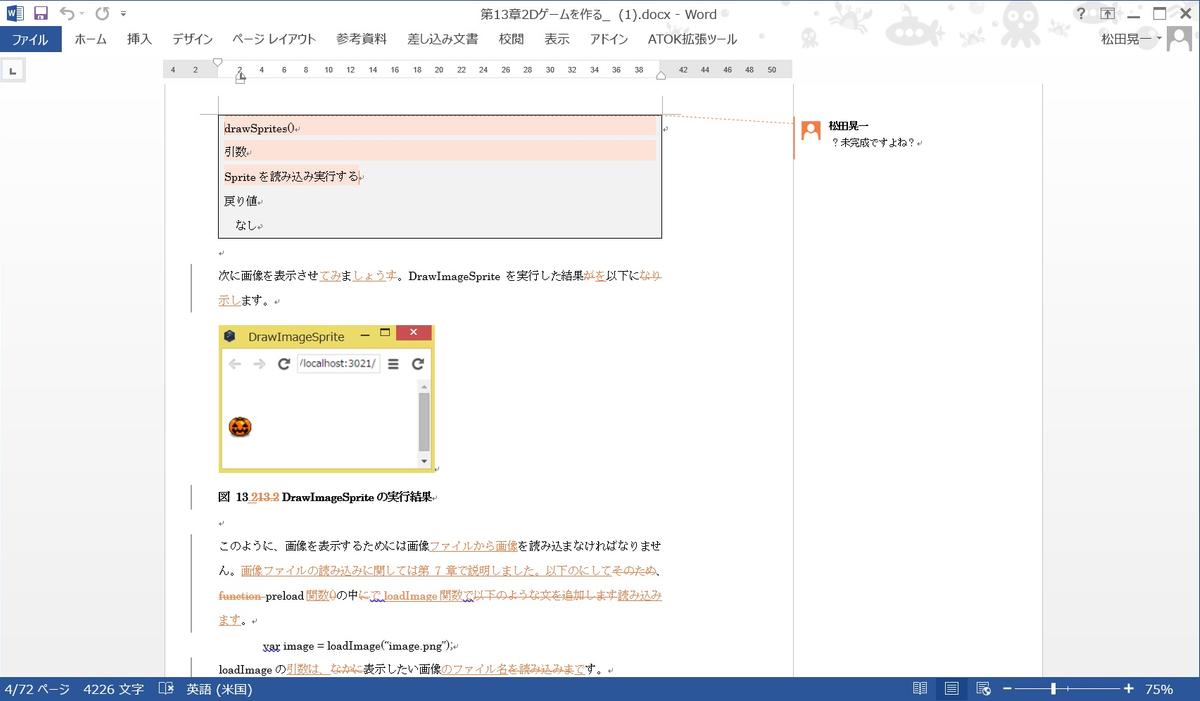Open the Word Help question mark
Image resolution: width=1200 pixels, height=701 pixels.
[x=1080, y=13]
